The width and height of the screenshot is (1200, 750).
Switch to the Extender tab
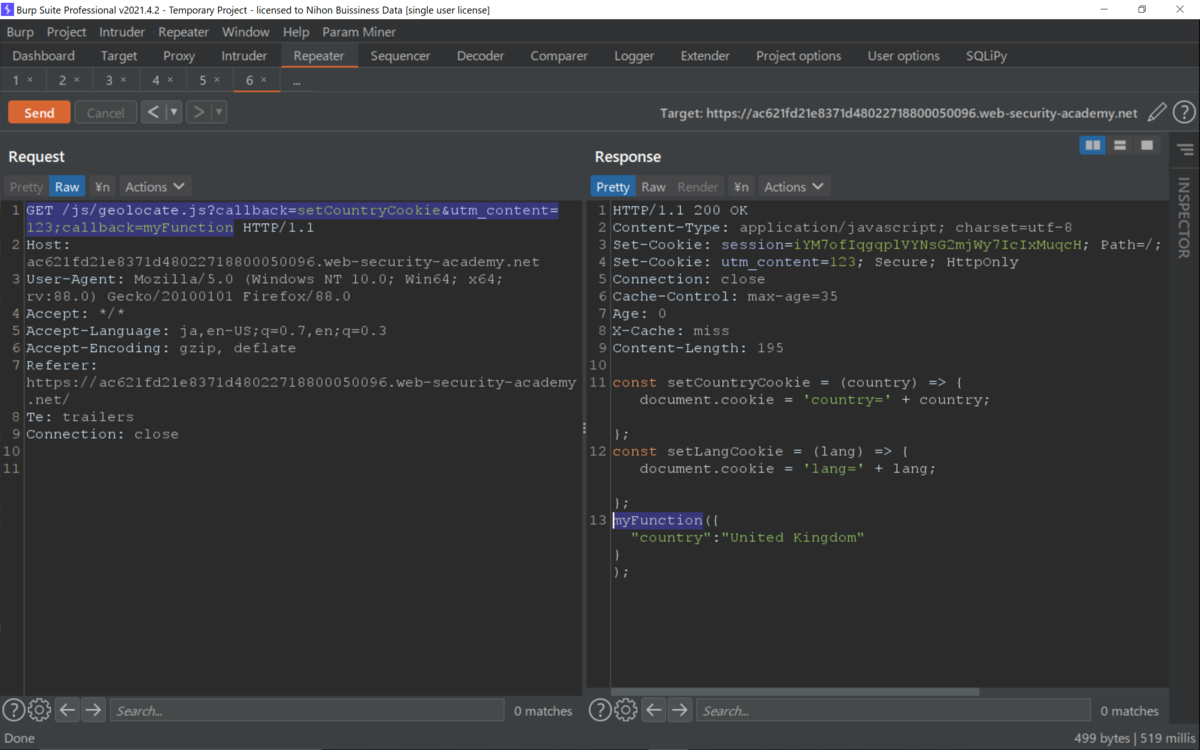click(705, 56)
